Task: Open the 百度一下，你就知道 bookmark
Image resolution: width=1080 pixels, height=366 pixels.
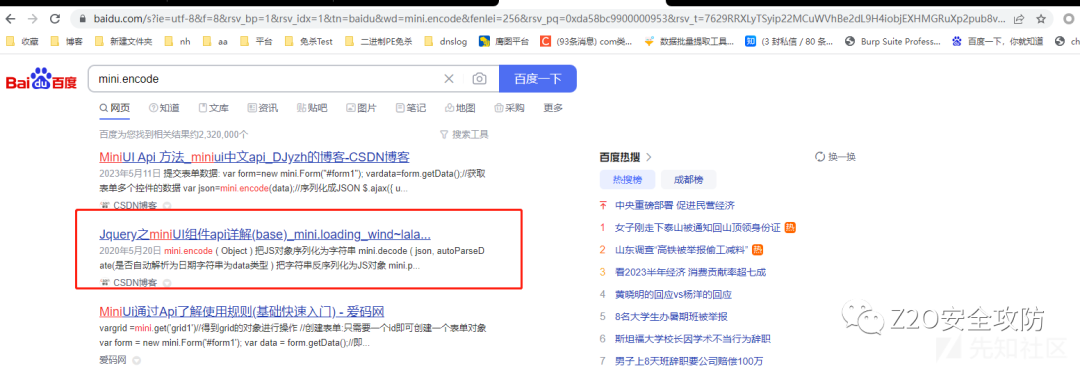Action: 997,41
